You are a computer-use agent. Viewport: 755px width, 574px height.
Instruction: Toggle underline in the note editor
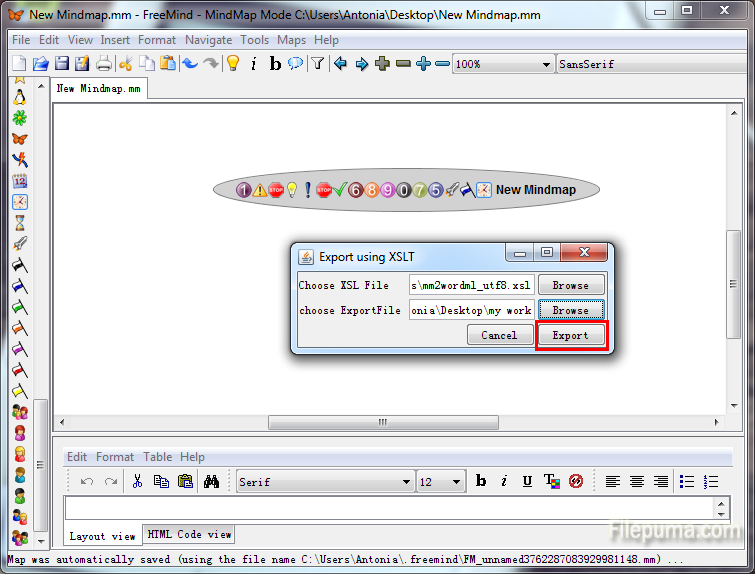tap(527, 482)
